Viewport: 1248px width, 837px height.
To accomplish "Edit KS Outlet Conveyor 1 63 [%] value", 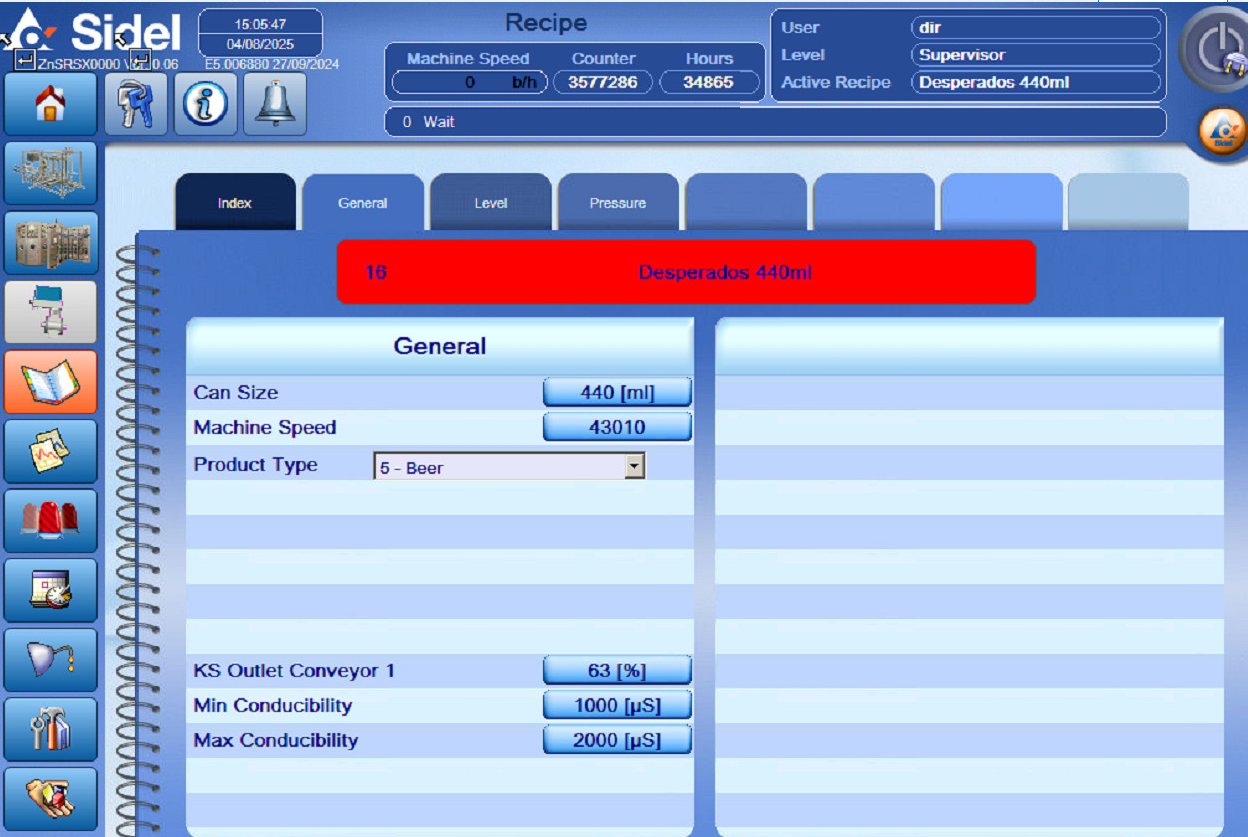I will (617, 671).
